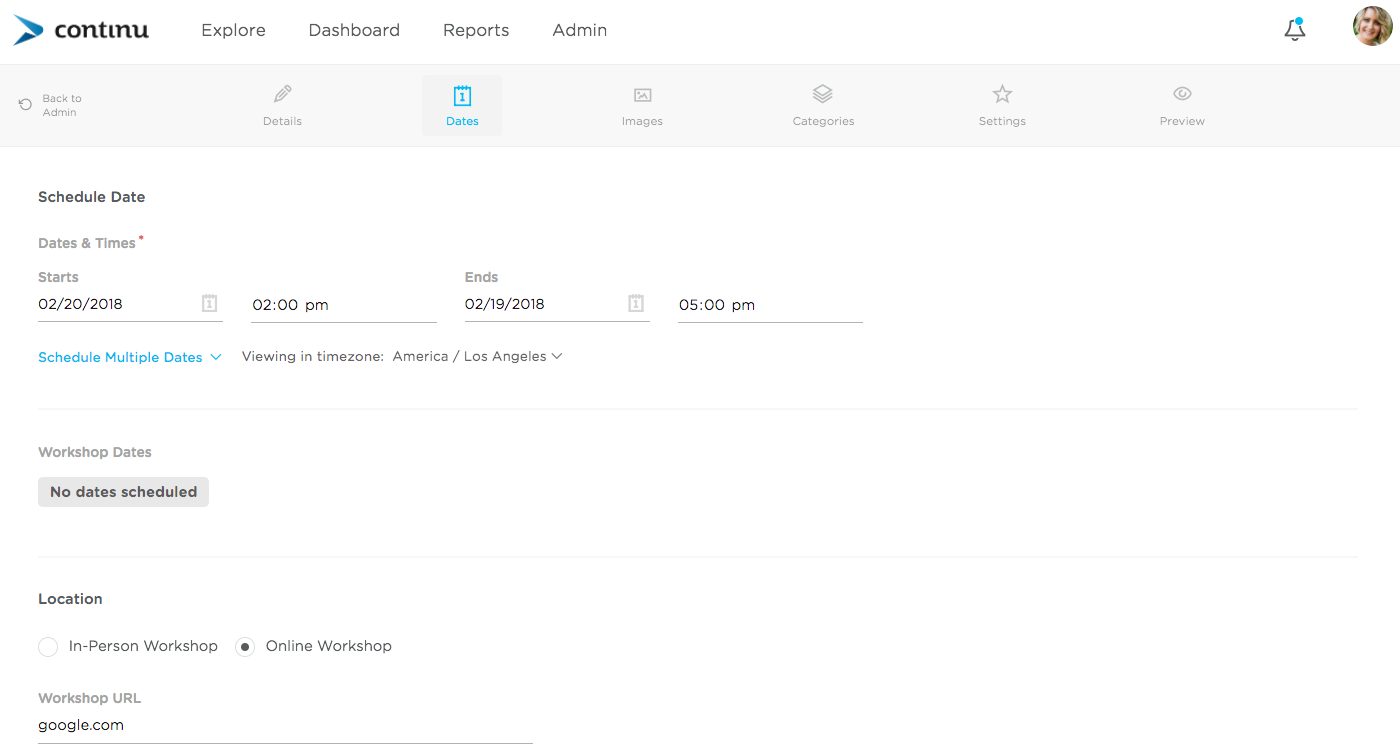Click the Back to Admin arrow icon
The height and width of the screenshot is (750, 1400).
tap(25, 105)
